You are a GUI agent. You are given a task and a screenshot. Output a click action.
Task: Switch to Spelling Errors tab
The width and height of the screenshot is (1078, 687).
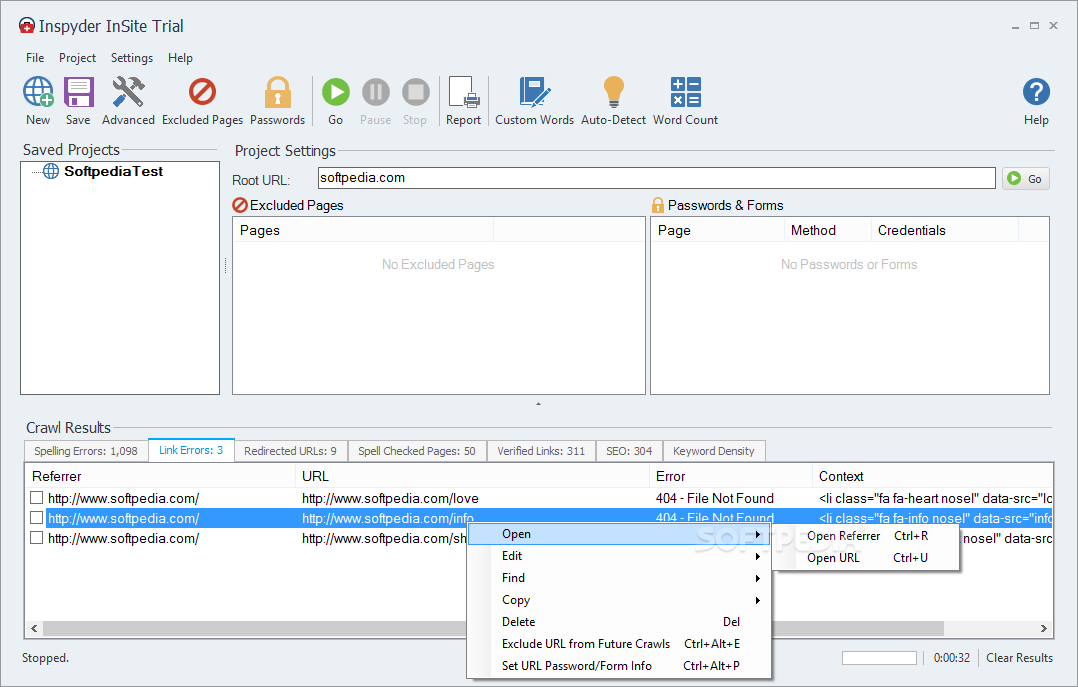tap(86, 451)
